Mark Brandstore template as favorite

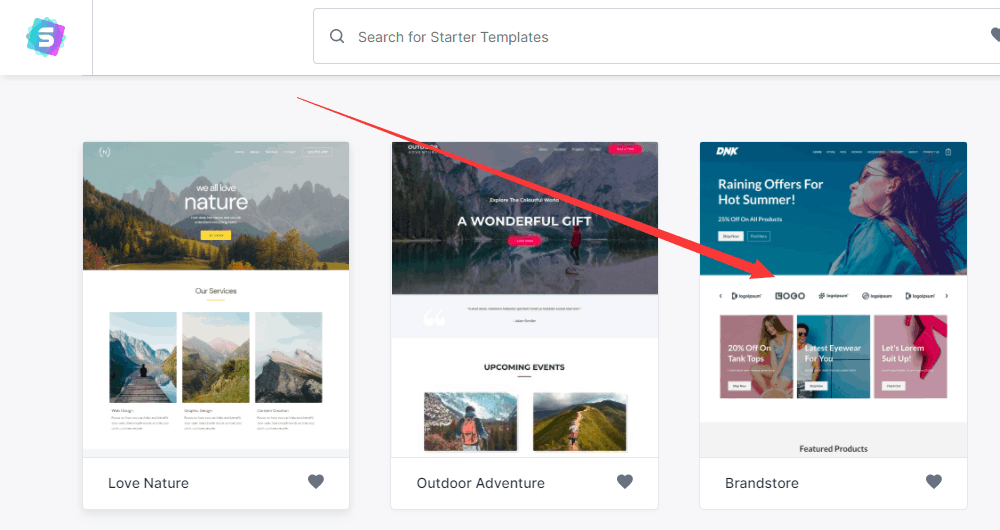pos(934,482)
